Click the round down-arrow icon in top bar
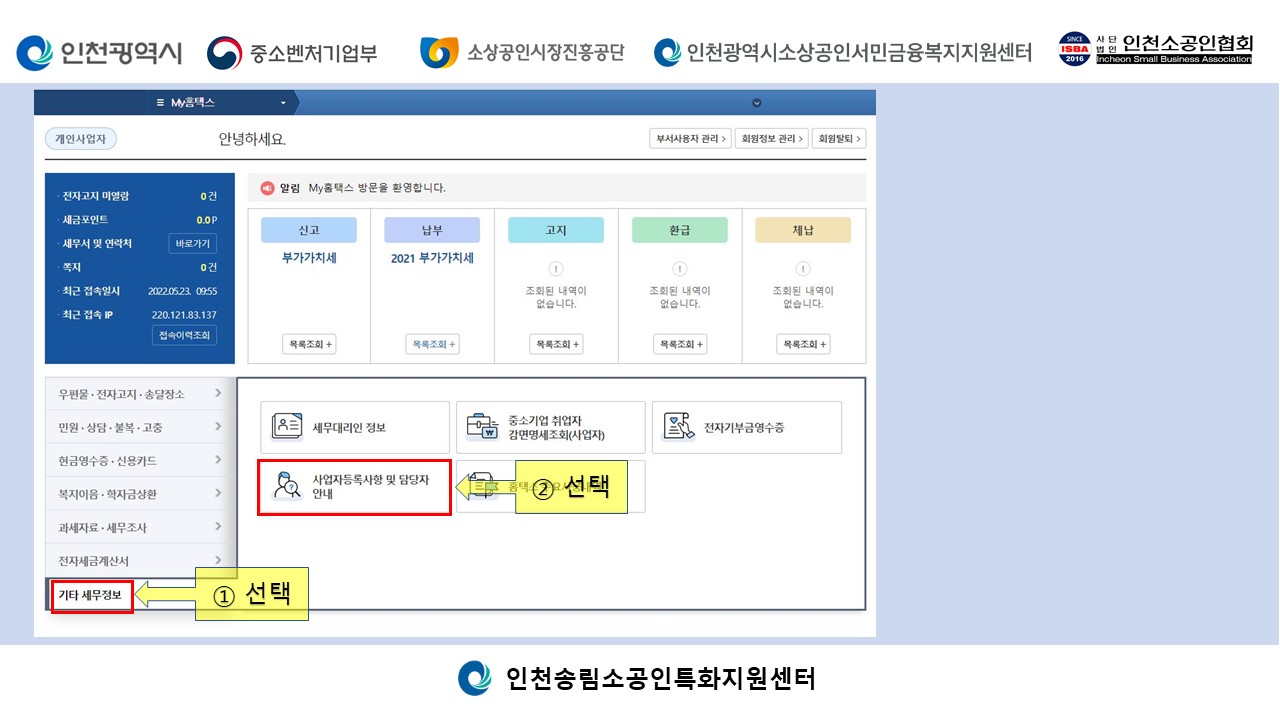Viewport: 1280px width, 720px height. (757, 103)
